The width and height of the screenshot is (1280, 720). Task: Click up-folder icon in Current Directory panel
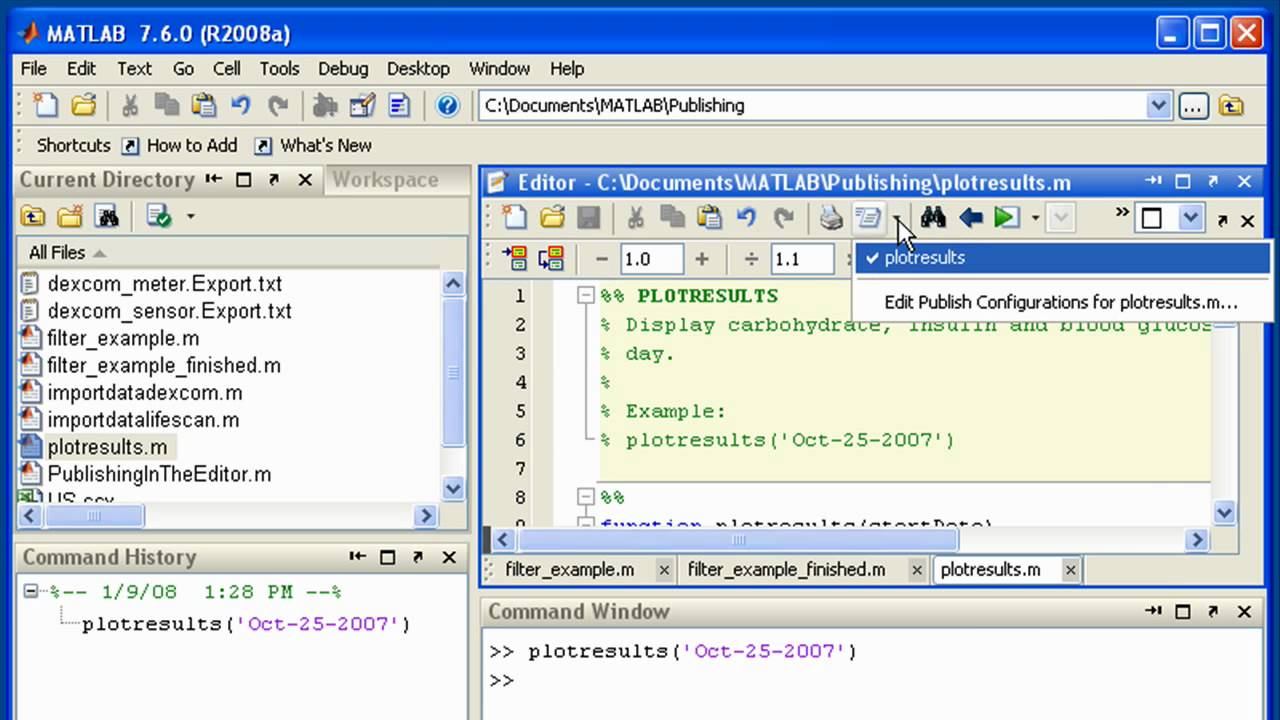33,216
